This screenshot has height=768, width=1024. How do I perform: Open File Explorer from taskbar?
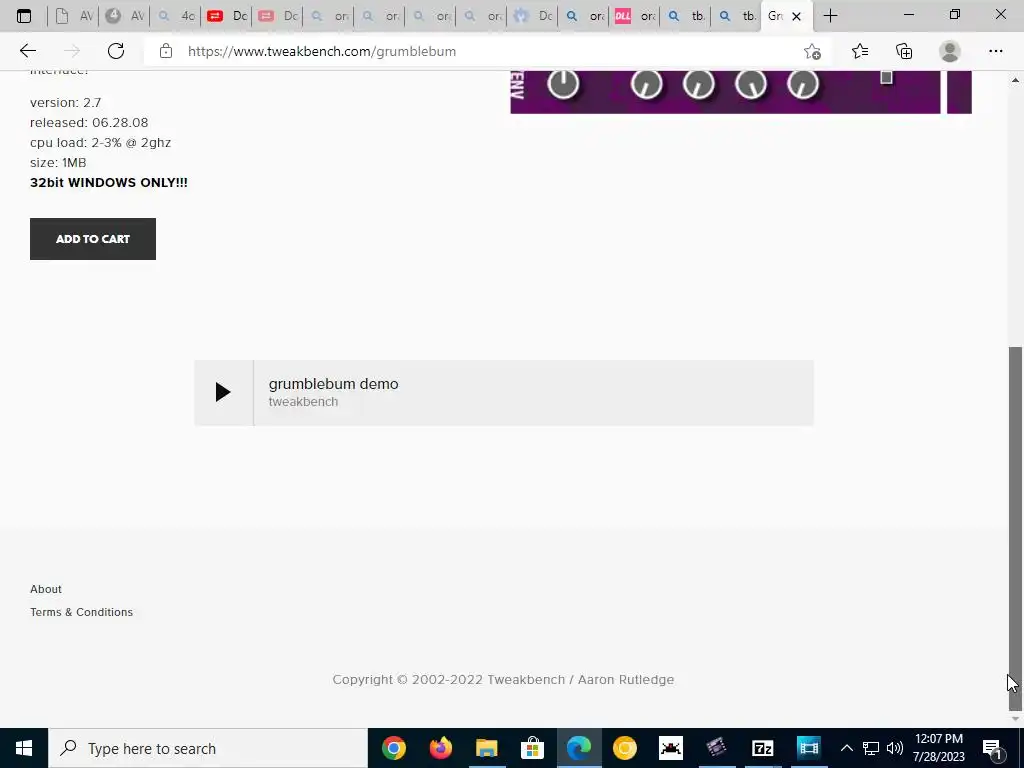487,748
